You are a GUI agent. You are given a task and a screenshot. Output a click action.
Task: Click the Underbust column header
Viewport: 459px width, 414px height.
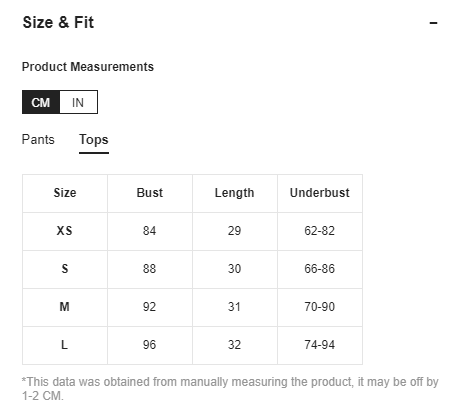(320, 193)
